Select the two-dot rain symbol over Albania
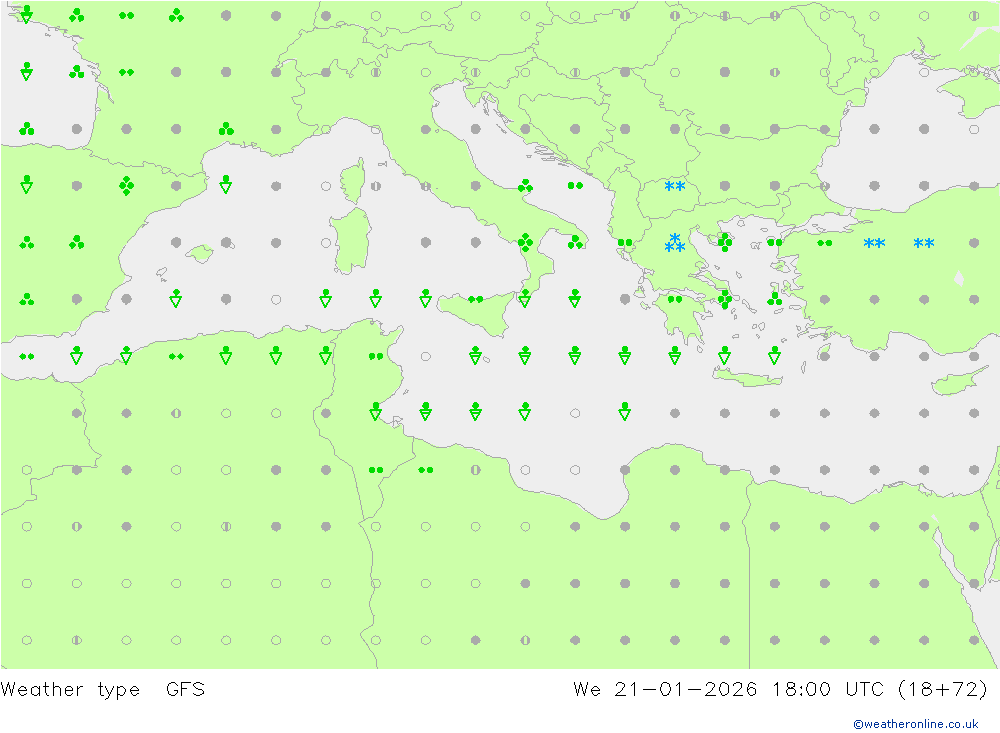The height and width of the screenshot is (733, 1000). (625, 243)
